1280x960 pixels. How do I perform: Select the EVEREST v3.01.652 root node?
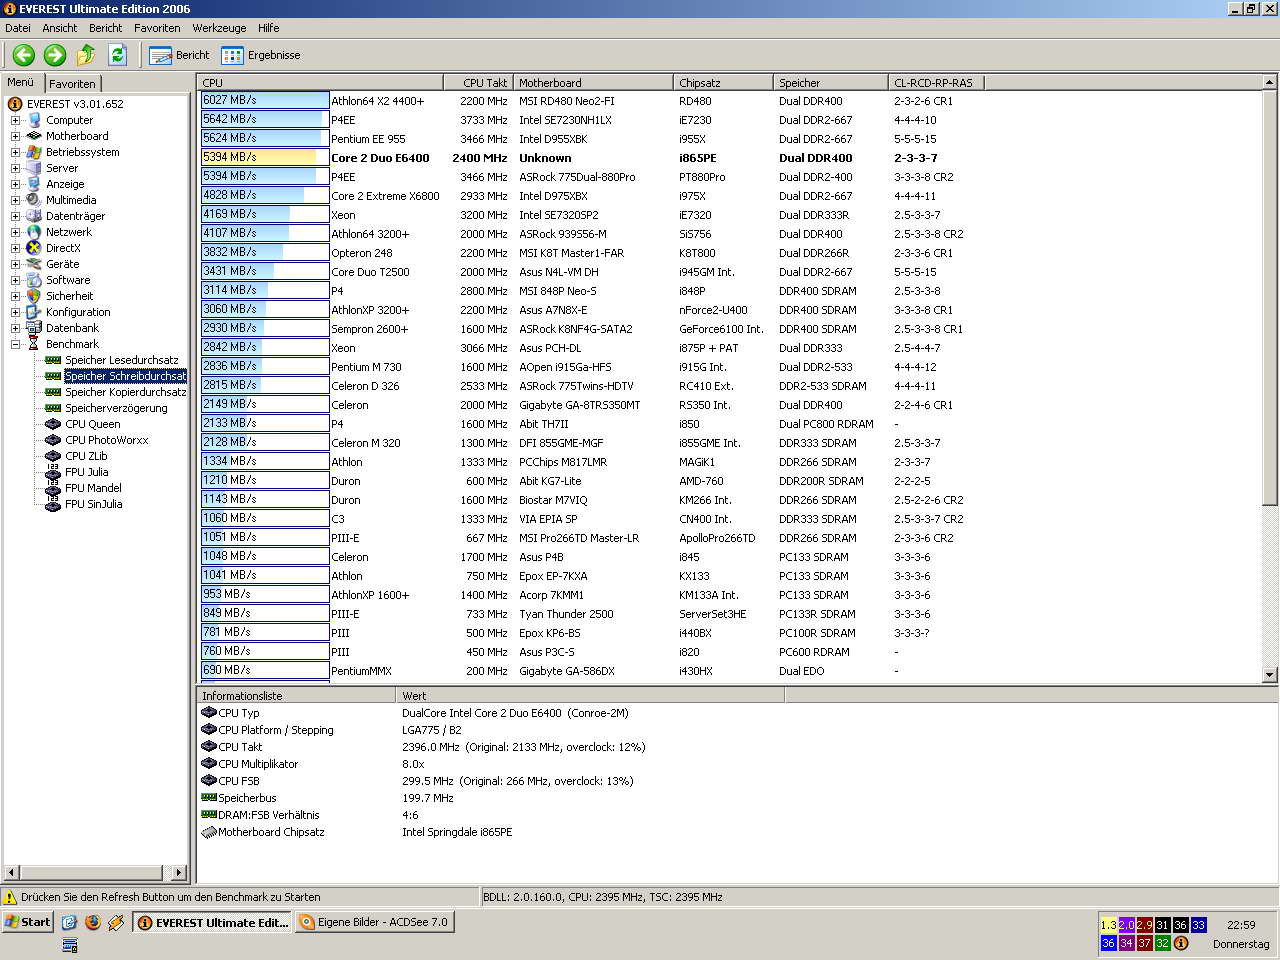pyautogui.click(x=75, y=104)
